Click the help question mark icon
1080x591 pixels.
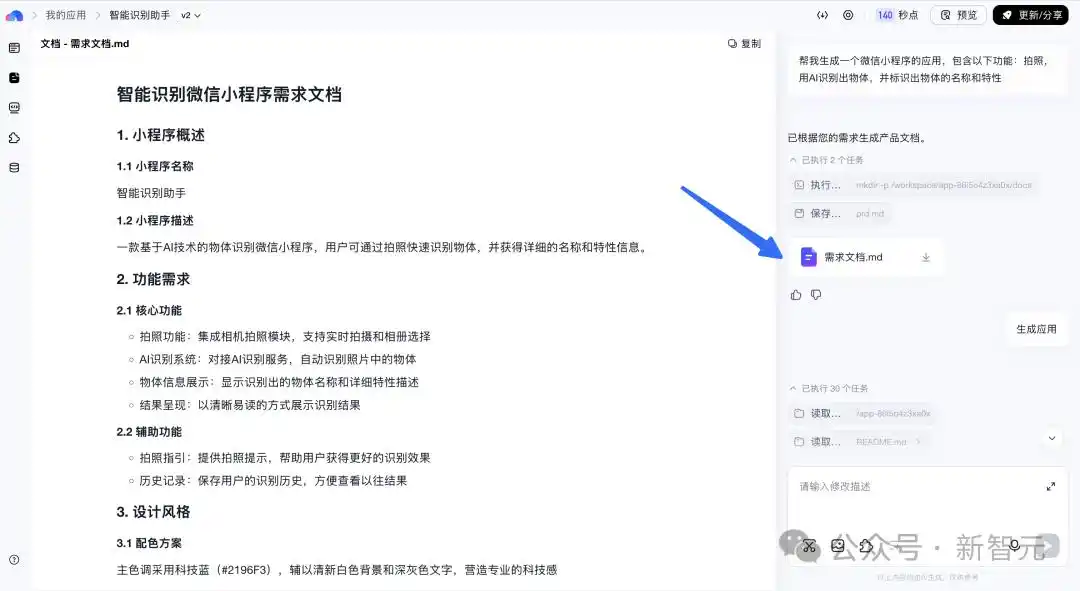click(14, 560)
